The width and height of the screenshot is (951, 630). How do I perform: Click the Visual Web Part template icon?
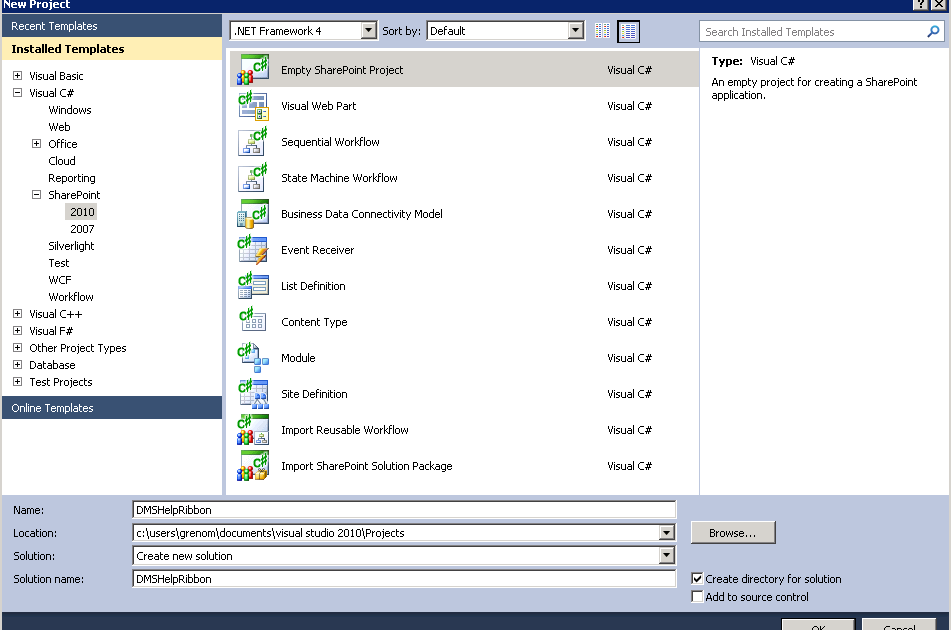(x=253, y=106)
